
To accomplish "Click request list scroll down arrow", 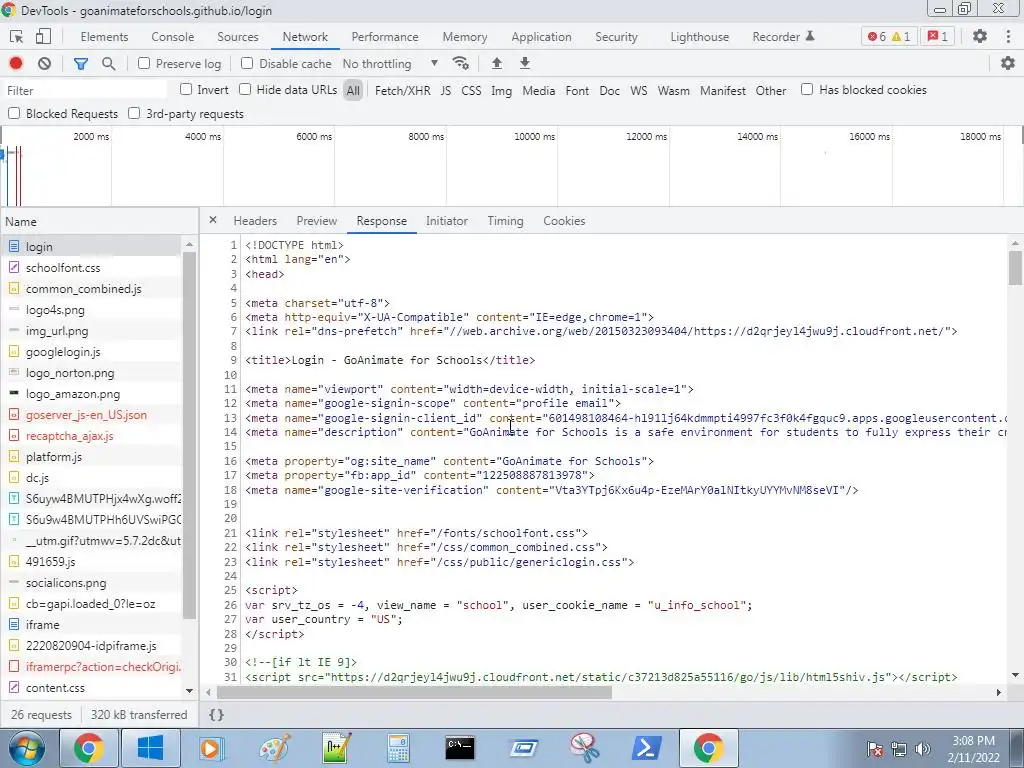I will [x=189, y=690].
